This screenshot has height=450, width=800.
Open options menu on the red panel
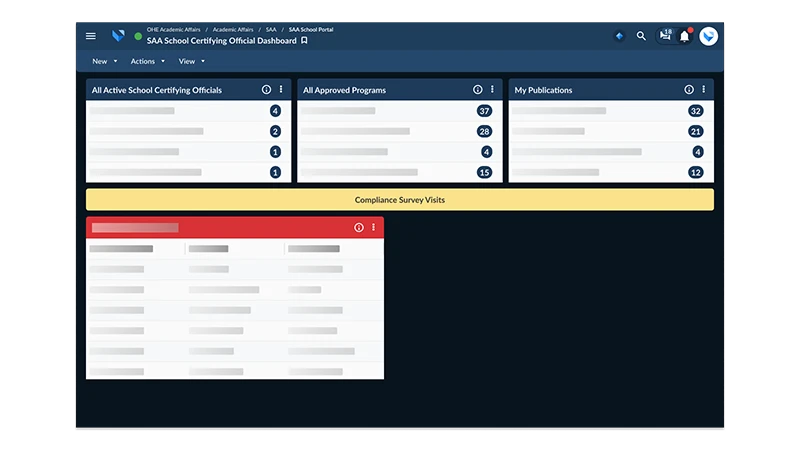coord(373,227)
